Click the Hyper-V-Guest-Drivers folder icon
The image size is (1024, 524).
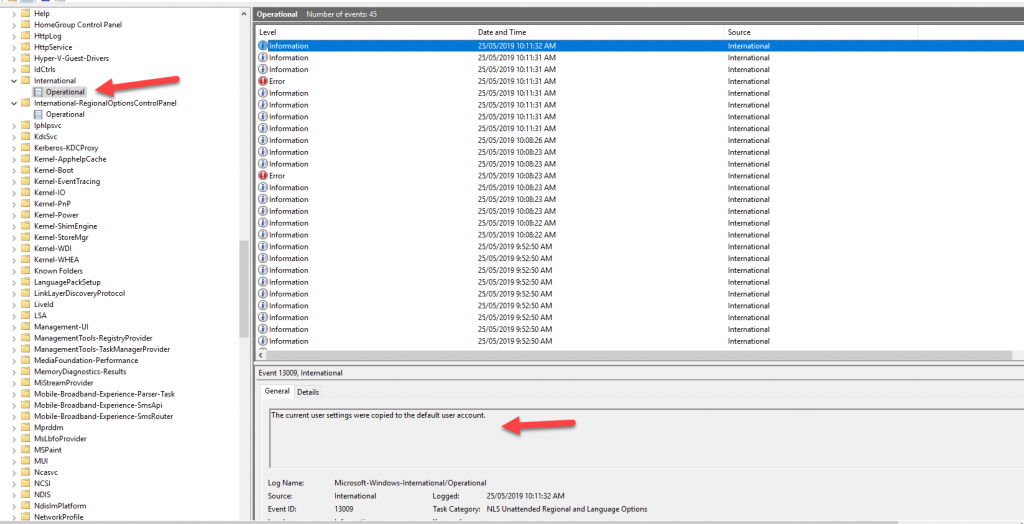coord(26,58)
